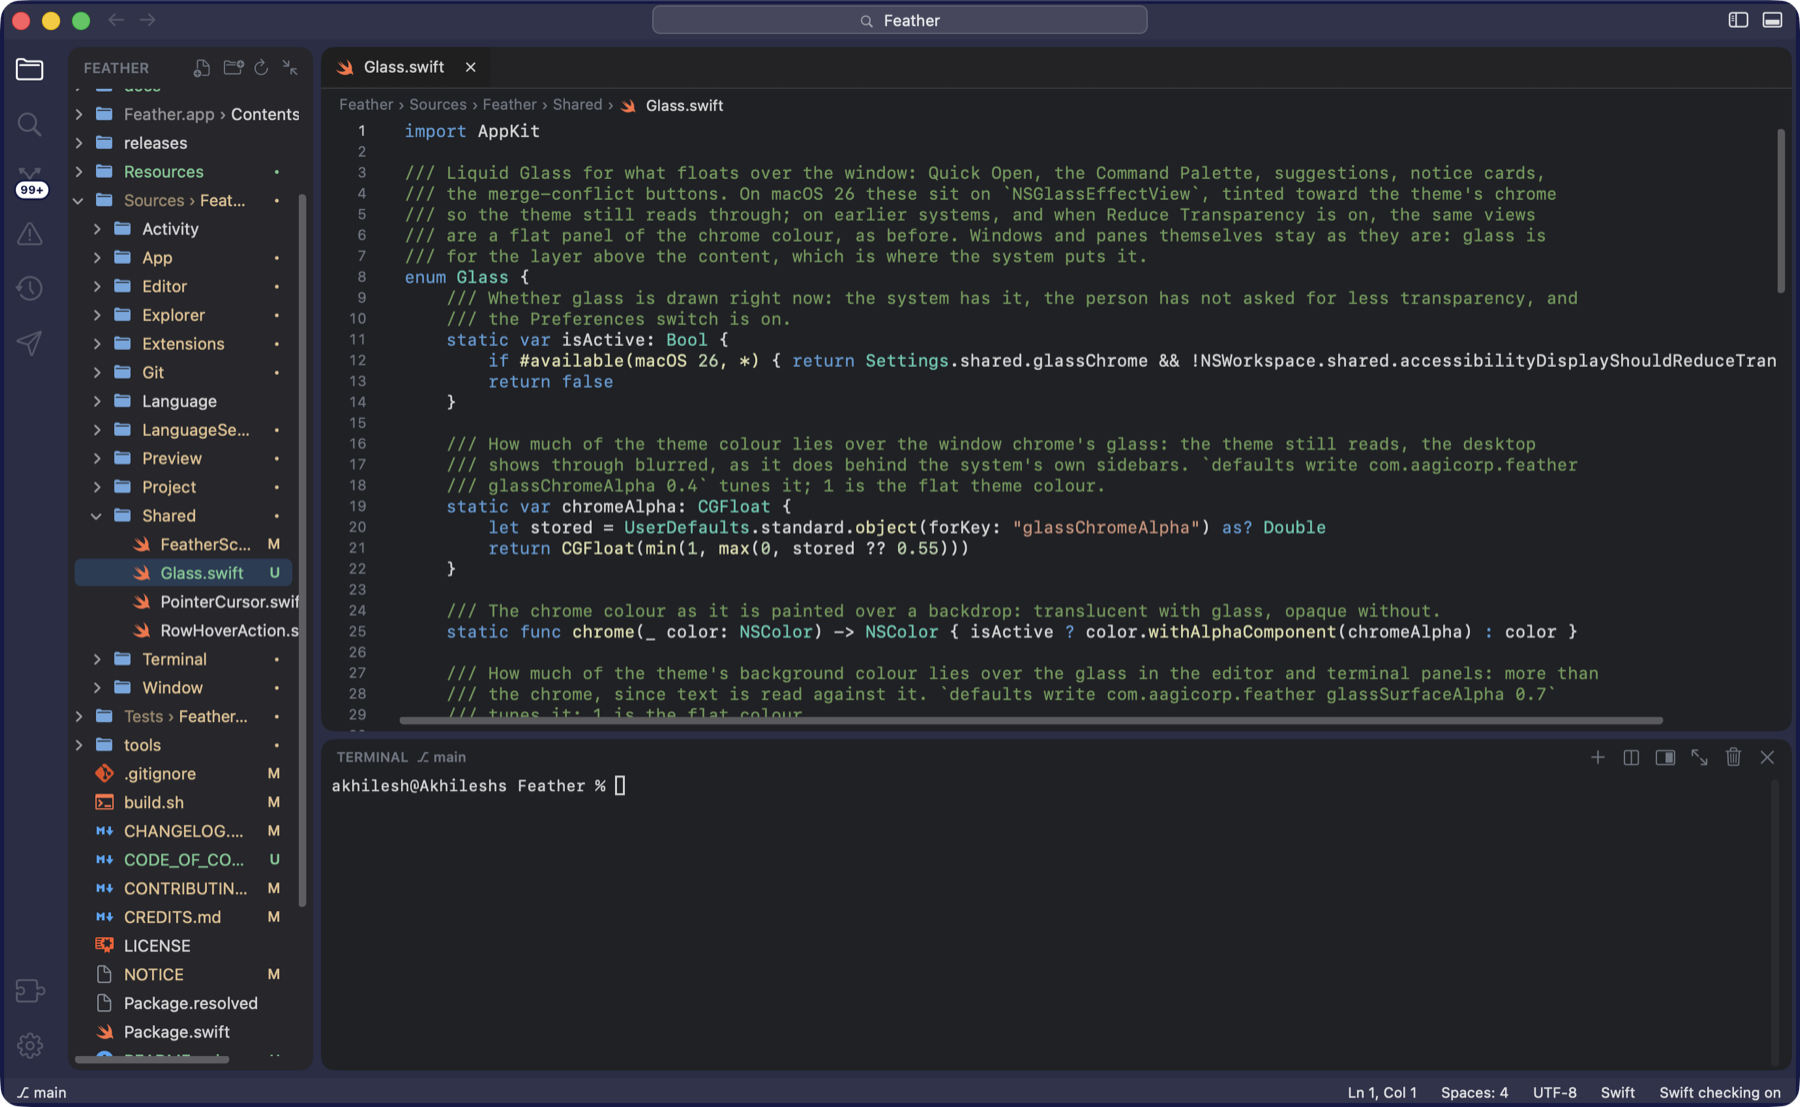Open build.sh in the file tree

[x=185, y=802]
